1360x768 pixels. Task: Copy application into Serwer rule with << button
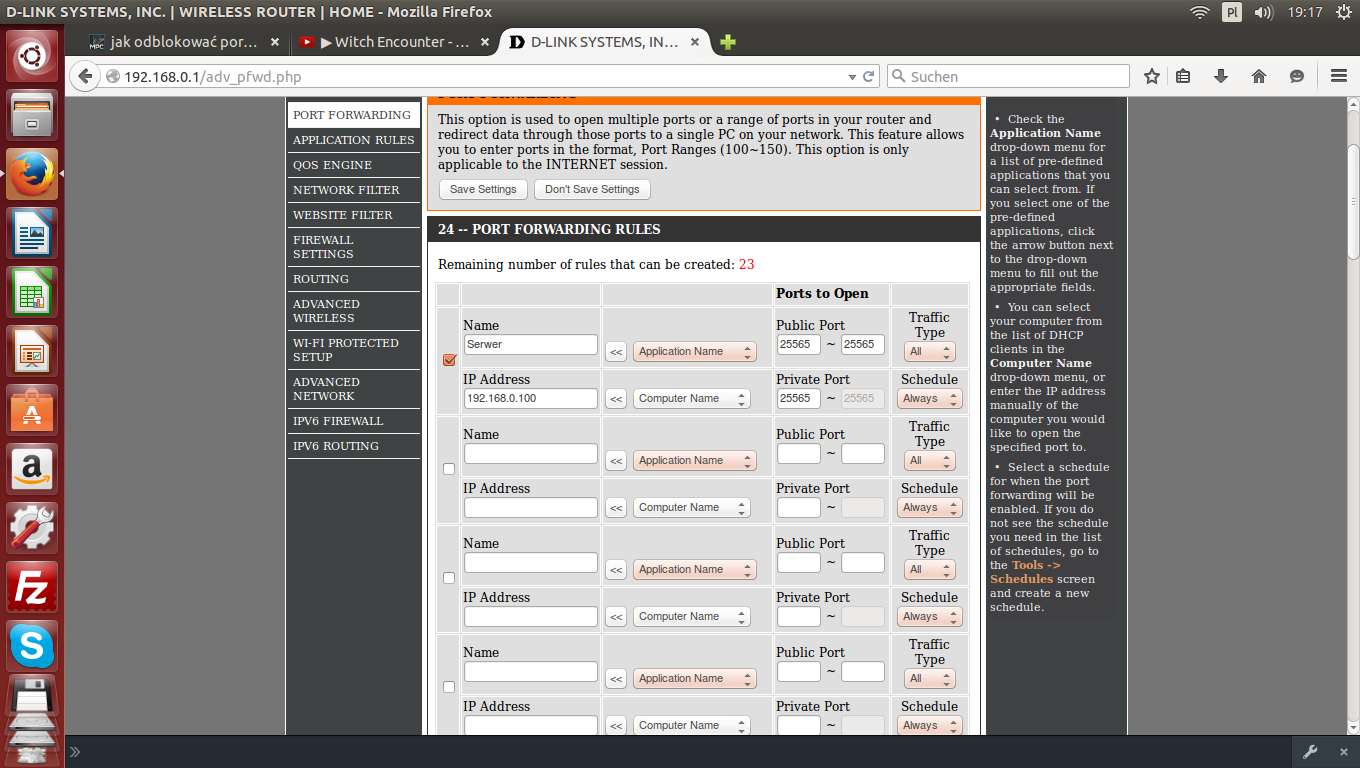click(616, 352)
